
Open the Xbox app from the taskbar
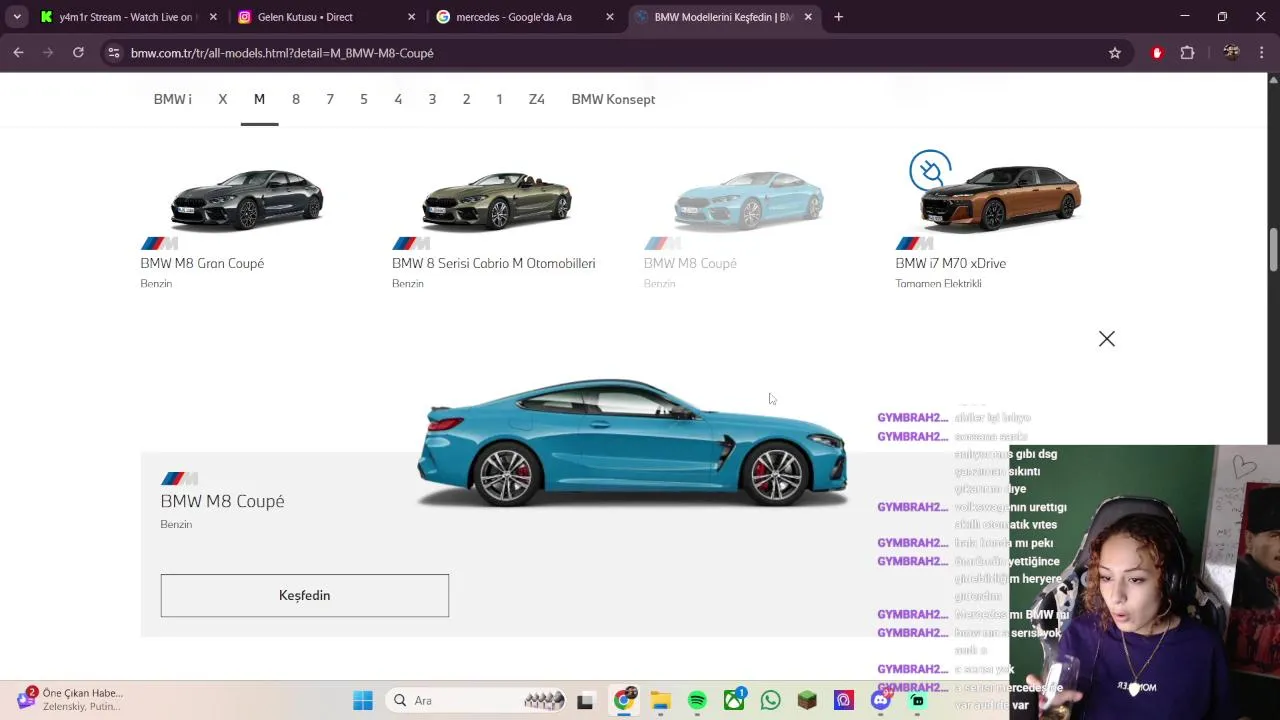pyautogui.click(x=734, y=700)
